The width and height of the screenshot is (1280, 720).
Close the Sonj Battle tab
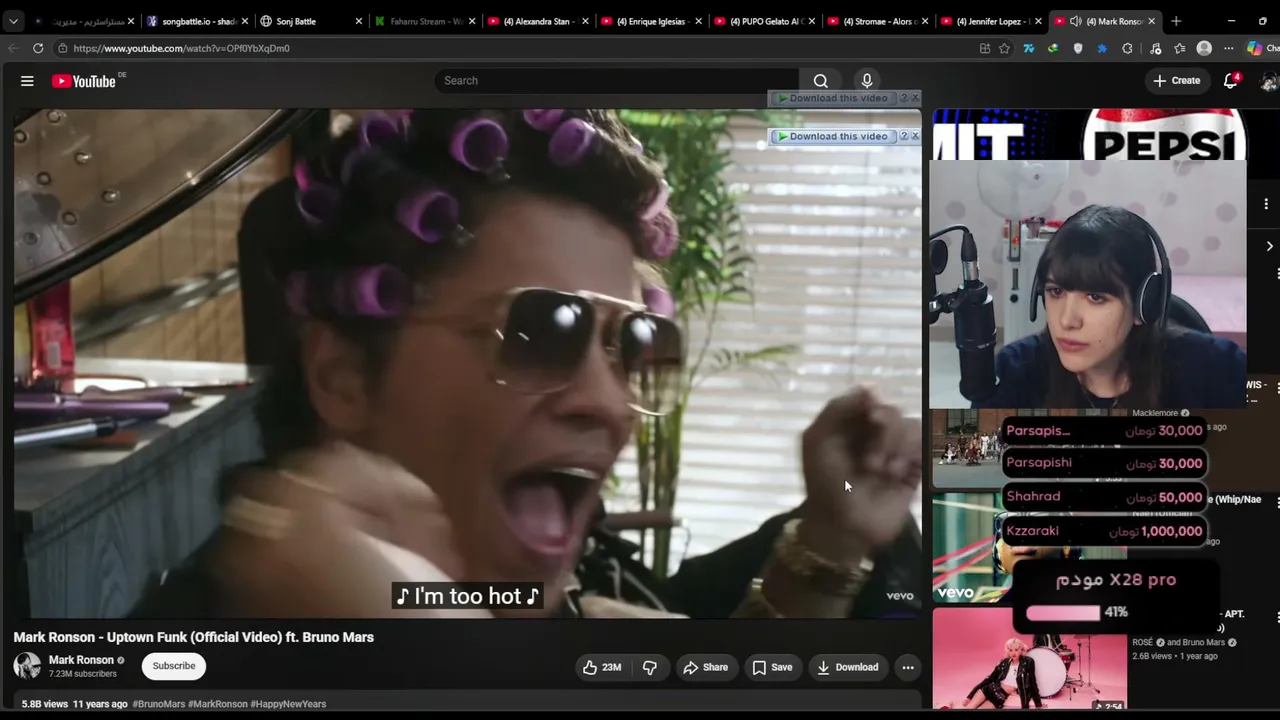pyautogui.click(x=359, y=21)
